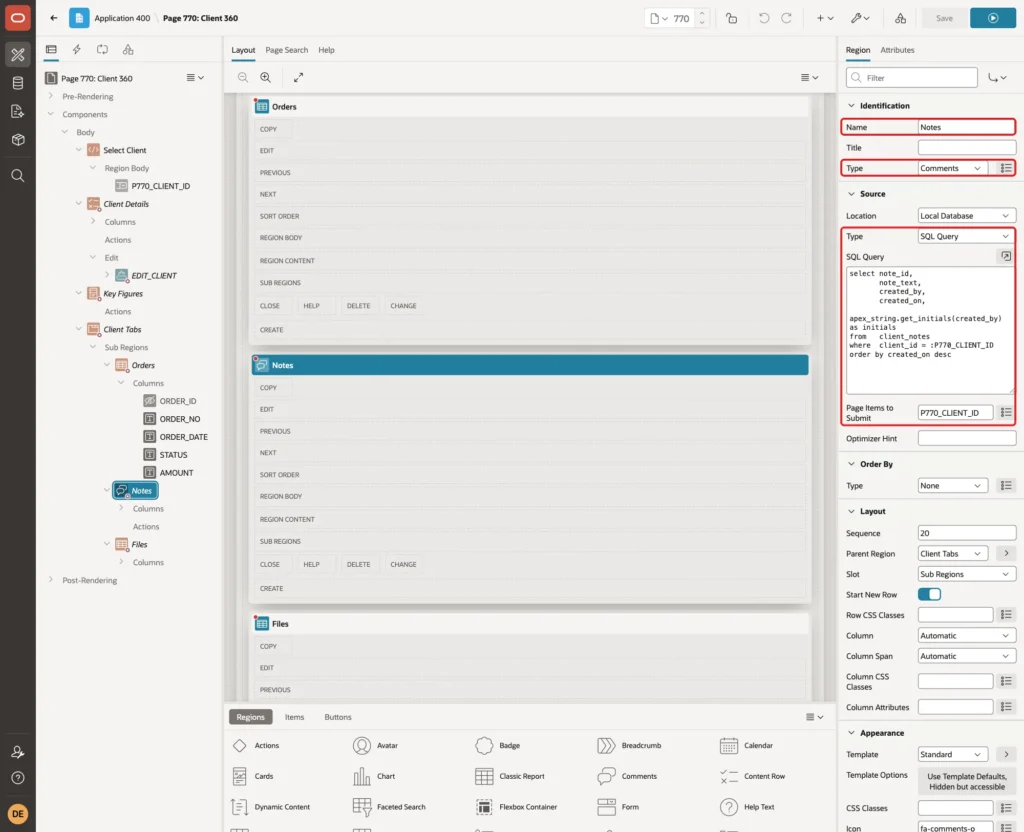Switch to Dynamic Actions lightning tab
Screen dimensions: 1024x832
(x=76, y=50)
